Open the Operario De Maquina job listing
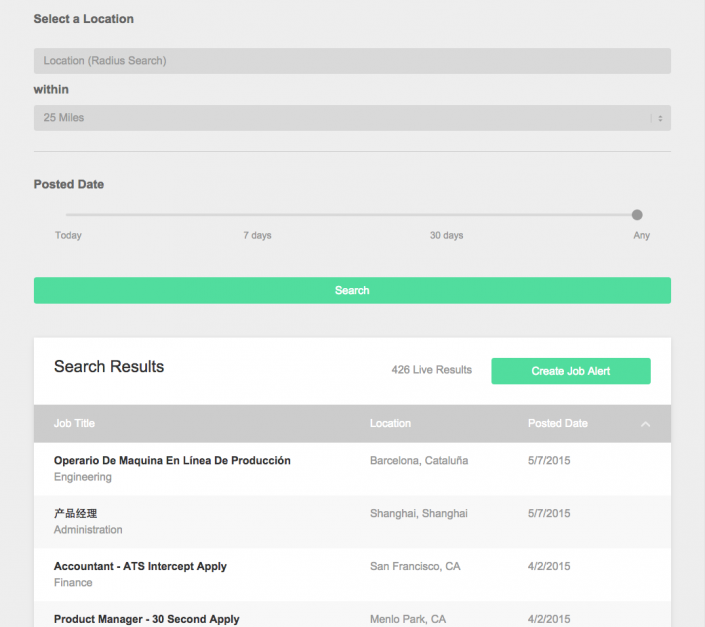The height and width of the screenshot is (627, 705). [172, 461]
